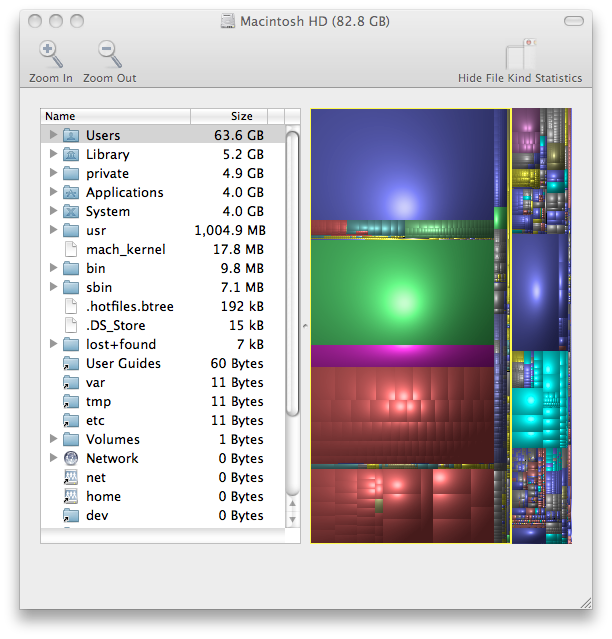
Task: Click the window resize grip
Action: pos(586,603)
